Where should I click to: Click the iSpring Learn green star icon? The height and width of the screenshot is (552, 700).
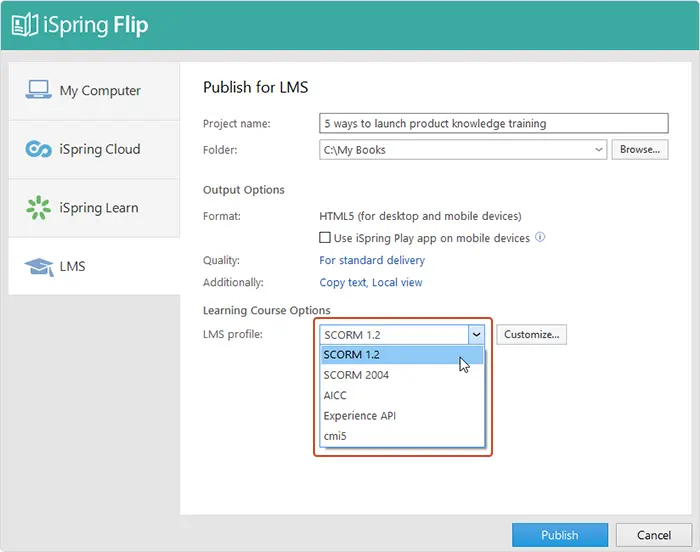38,208
